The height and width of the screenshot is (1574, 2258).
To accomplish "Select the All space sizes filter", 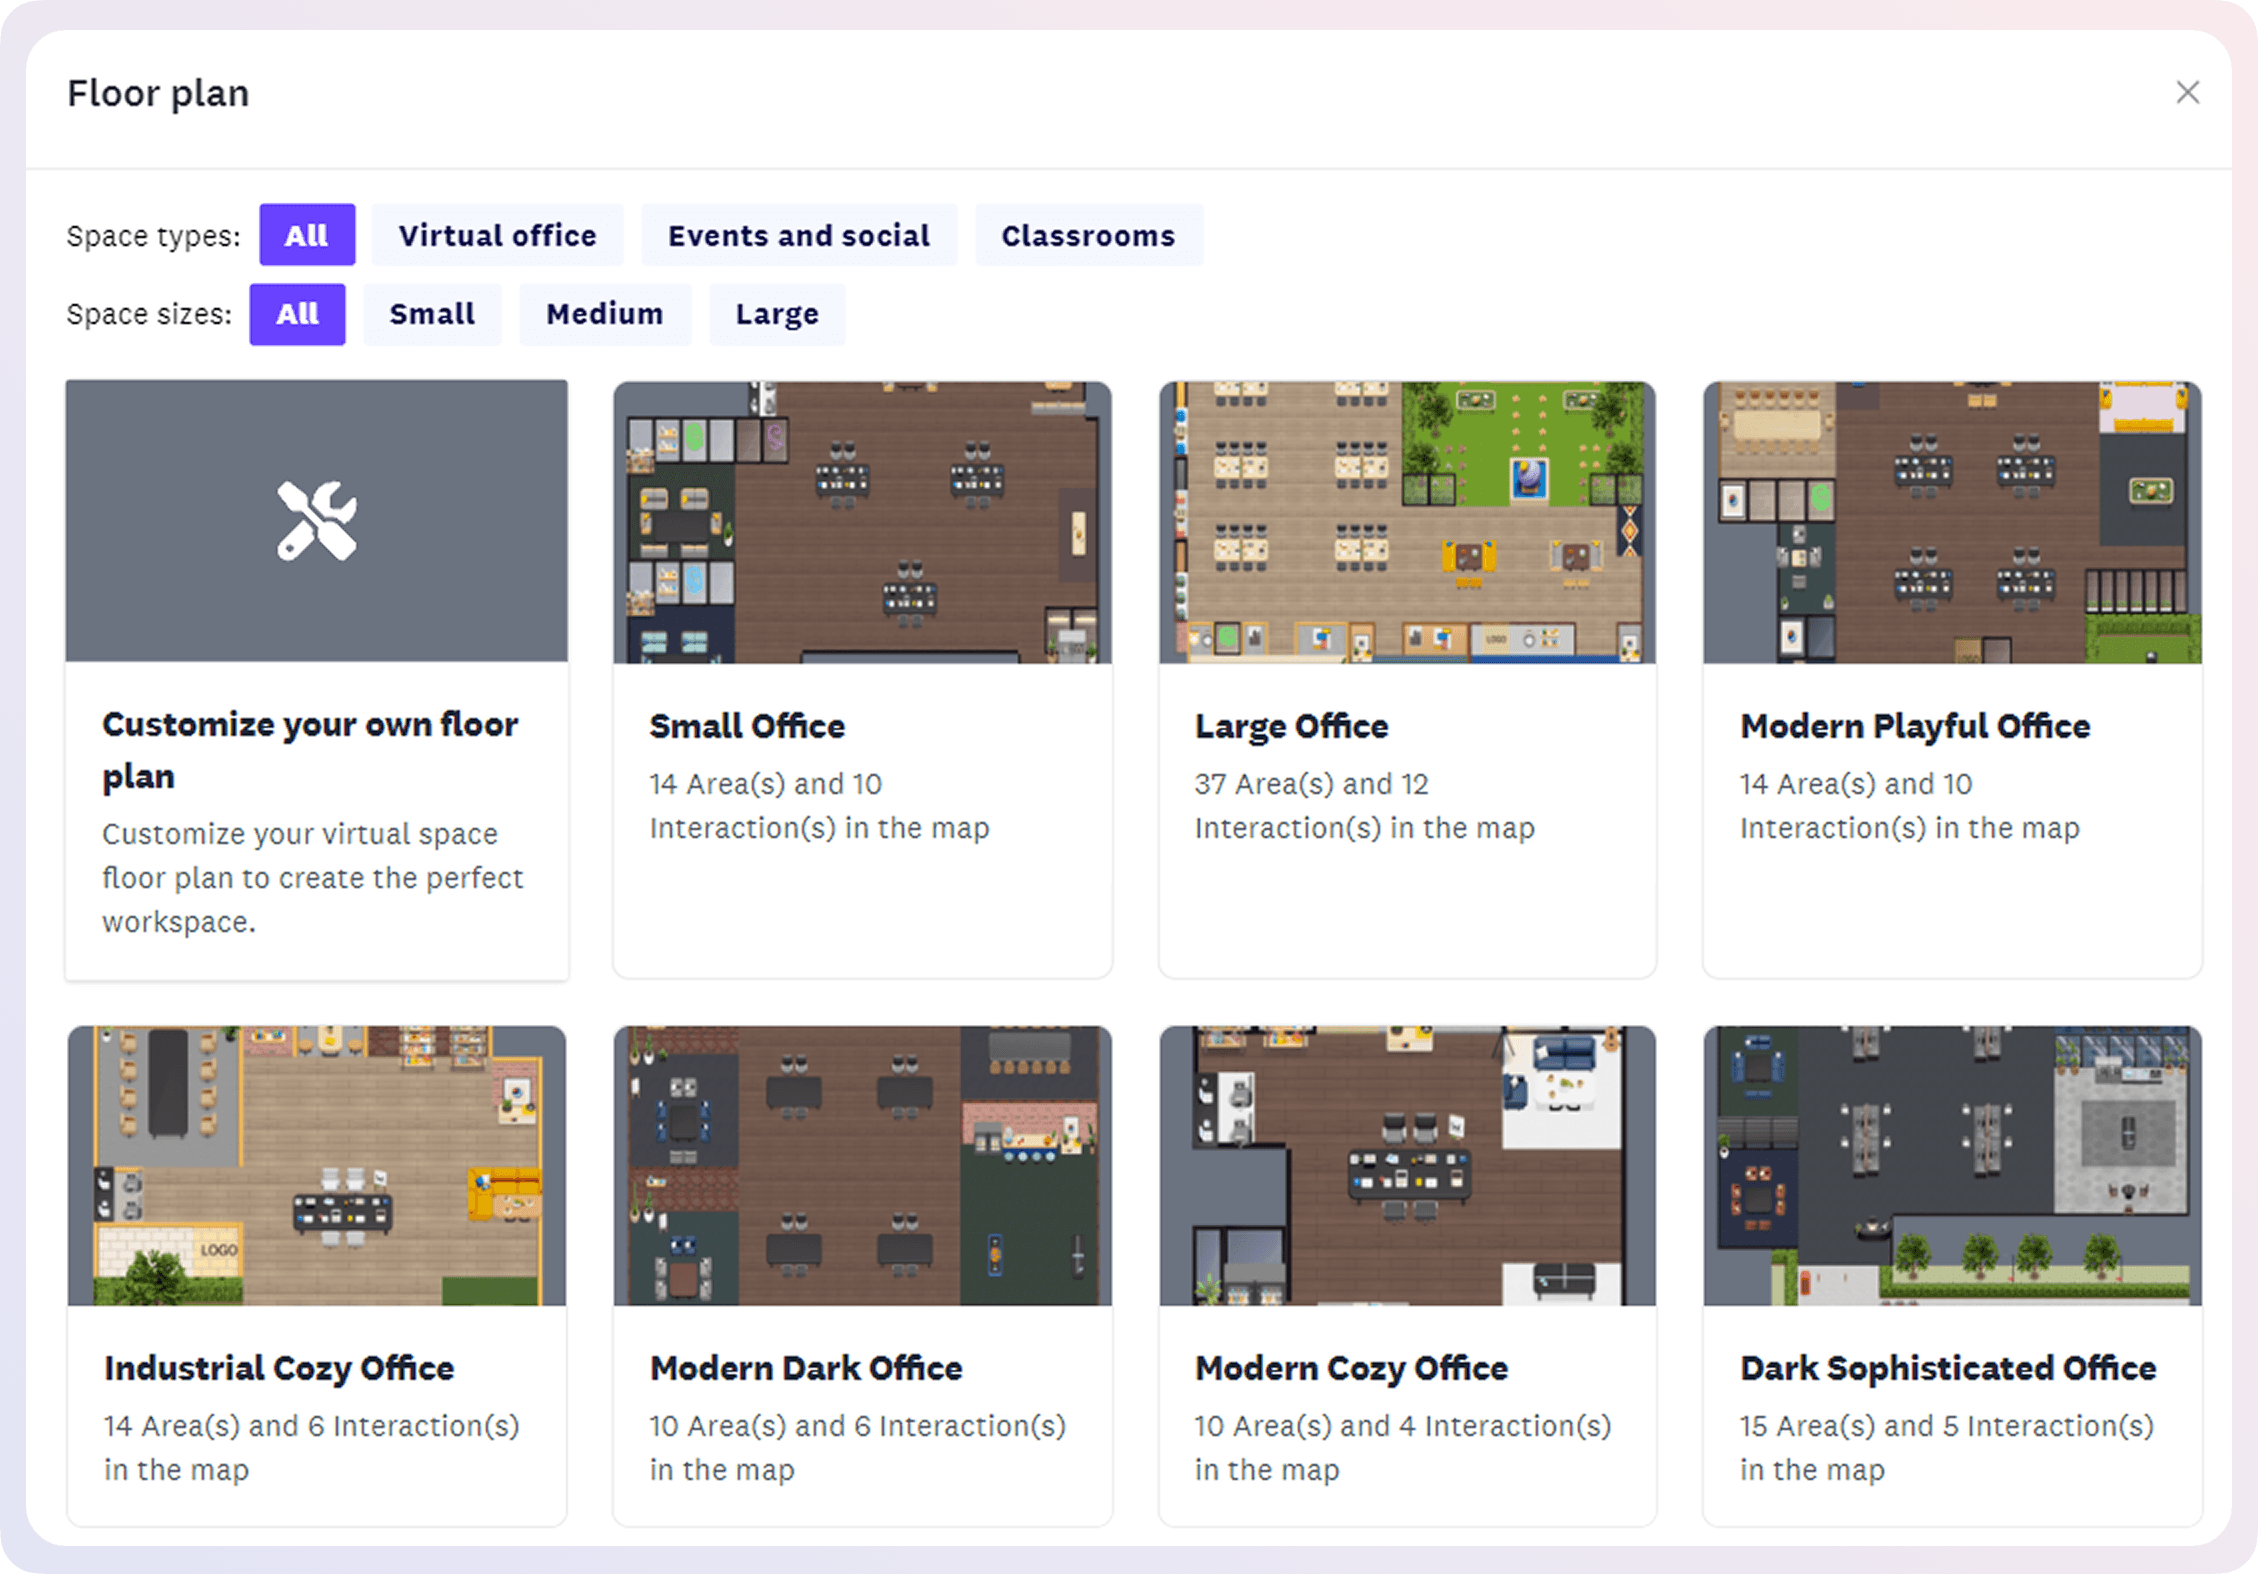I will tap(297, 314).
